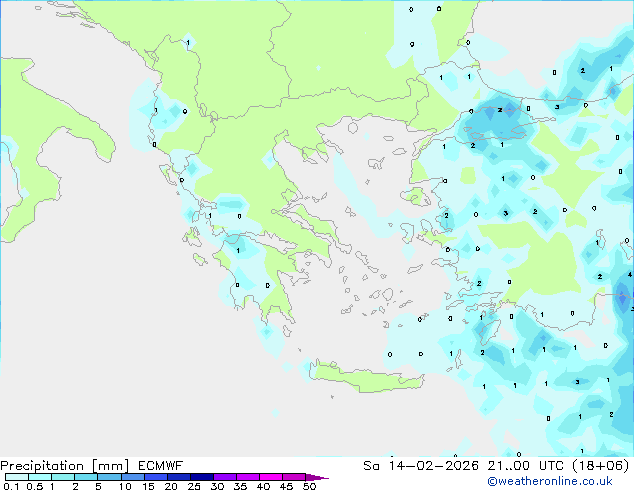The width and height of the screenshot is (634, 490).
Task: Click the legend label '40'
Action: pyautogui.click(x=263, y=486)
